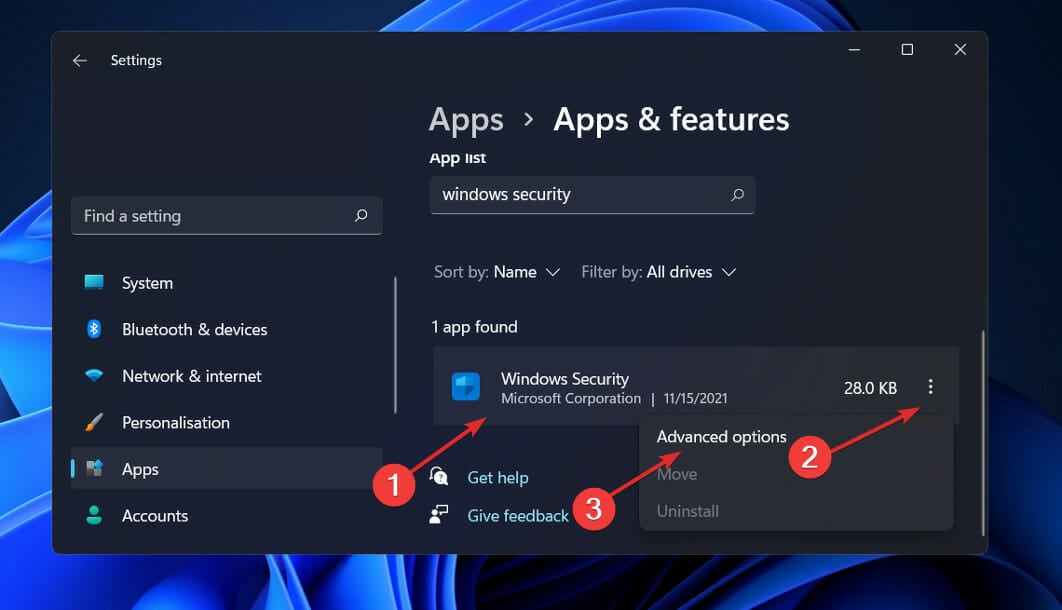Click the Give feedback icon
The image size is (1062, 610).
pyautogui.click(x=438, y=514)
